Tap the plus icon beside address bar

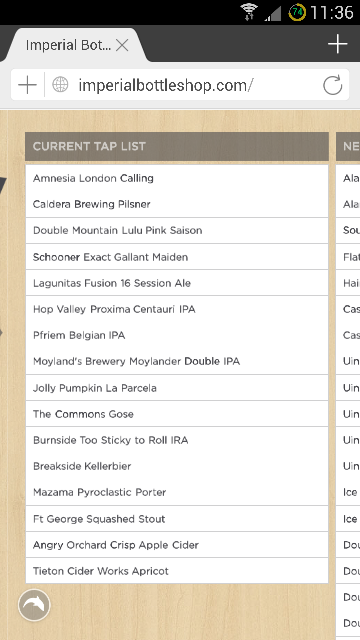(27, 85)
